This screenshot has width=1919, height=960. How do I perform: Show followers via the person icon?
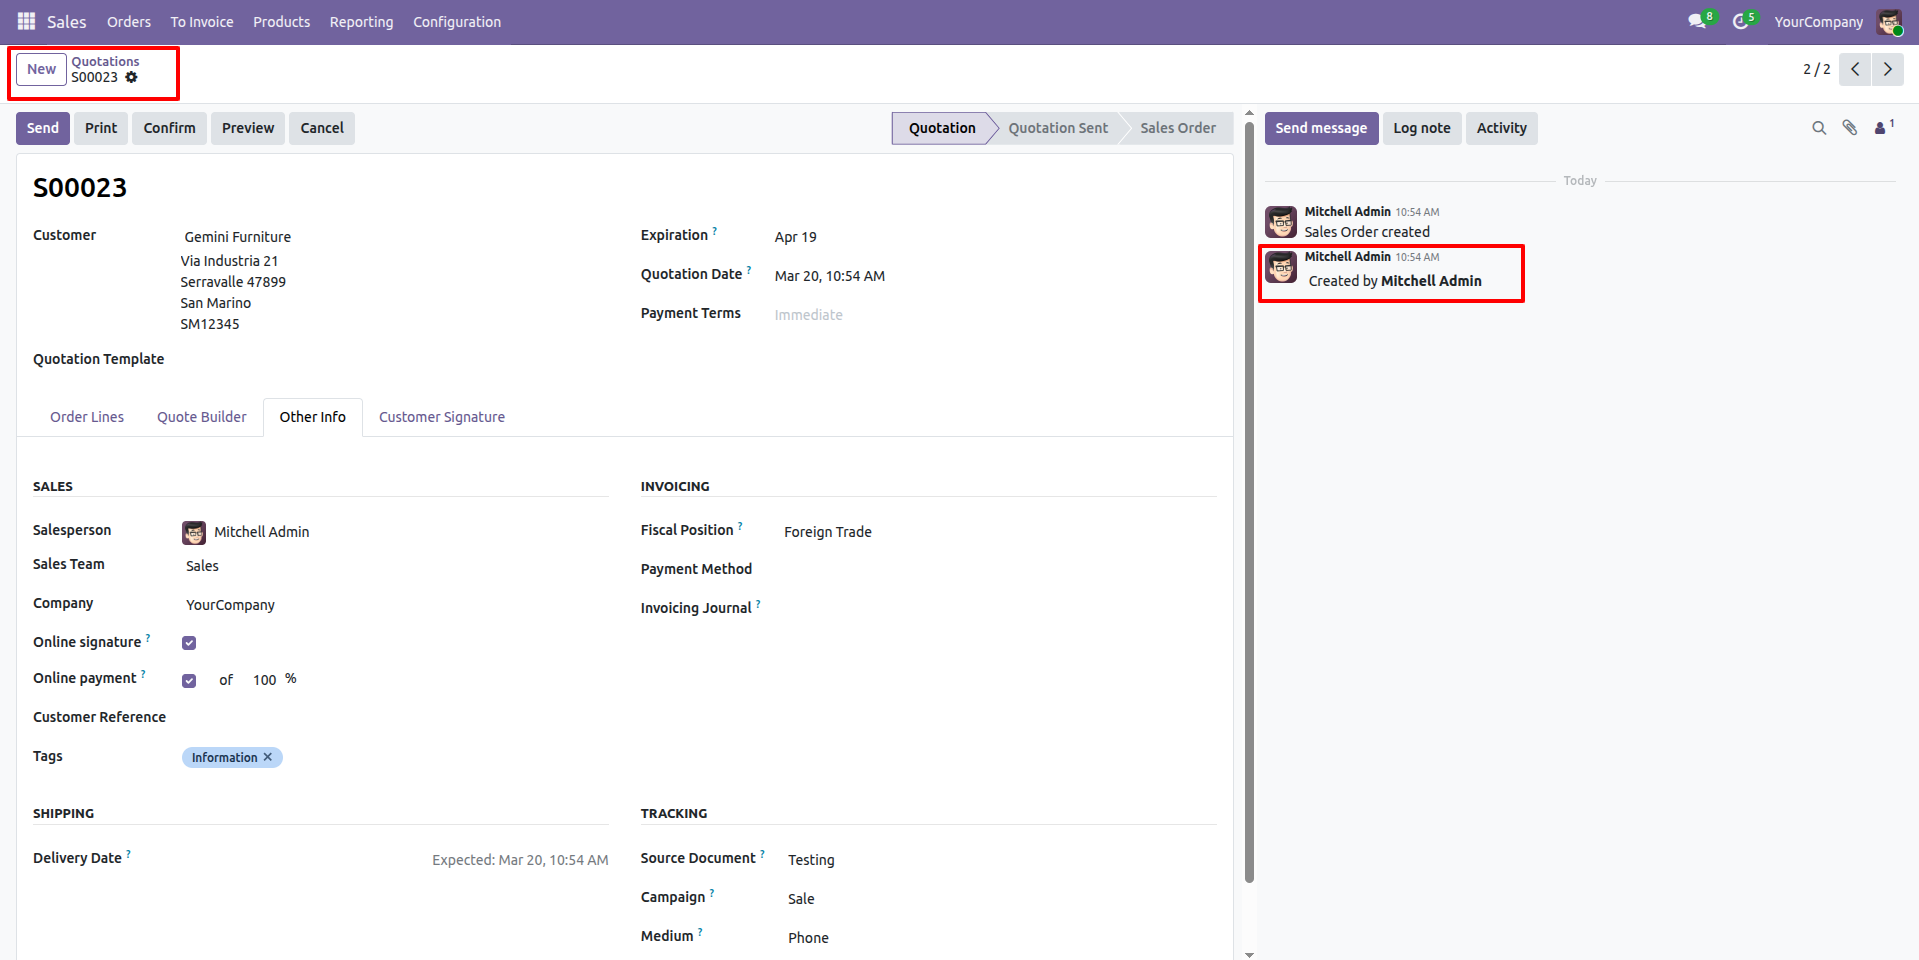click(1881, 128)
